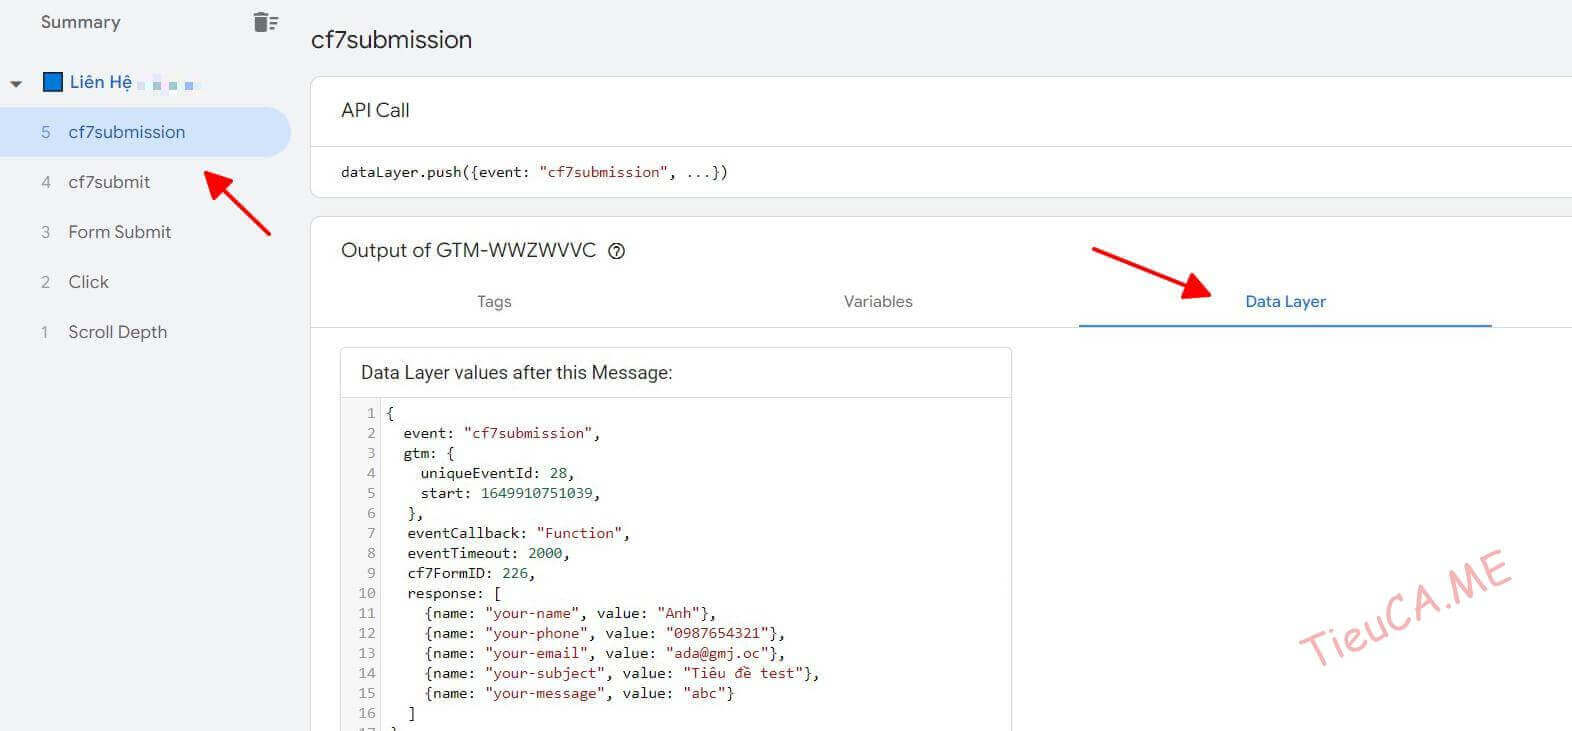Screen dimensions: 1572x731
Task: Switch to the Variables tab
Action: [878, 301]
